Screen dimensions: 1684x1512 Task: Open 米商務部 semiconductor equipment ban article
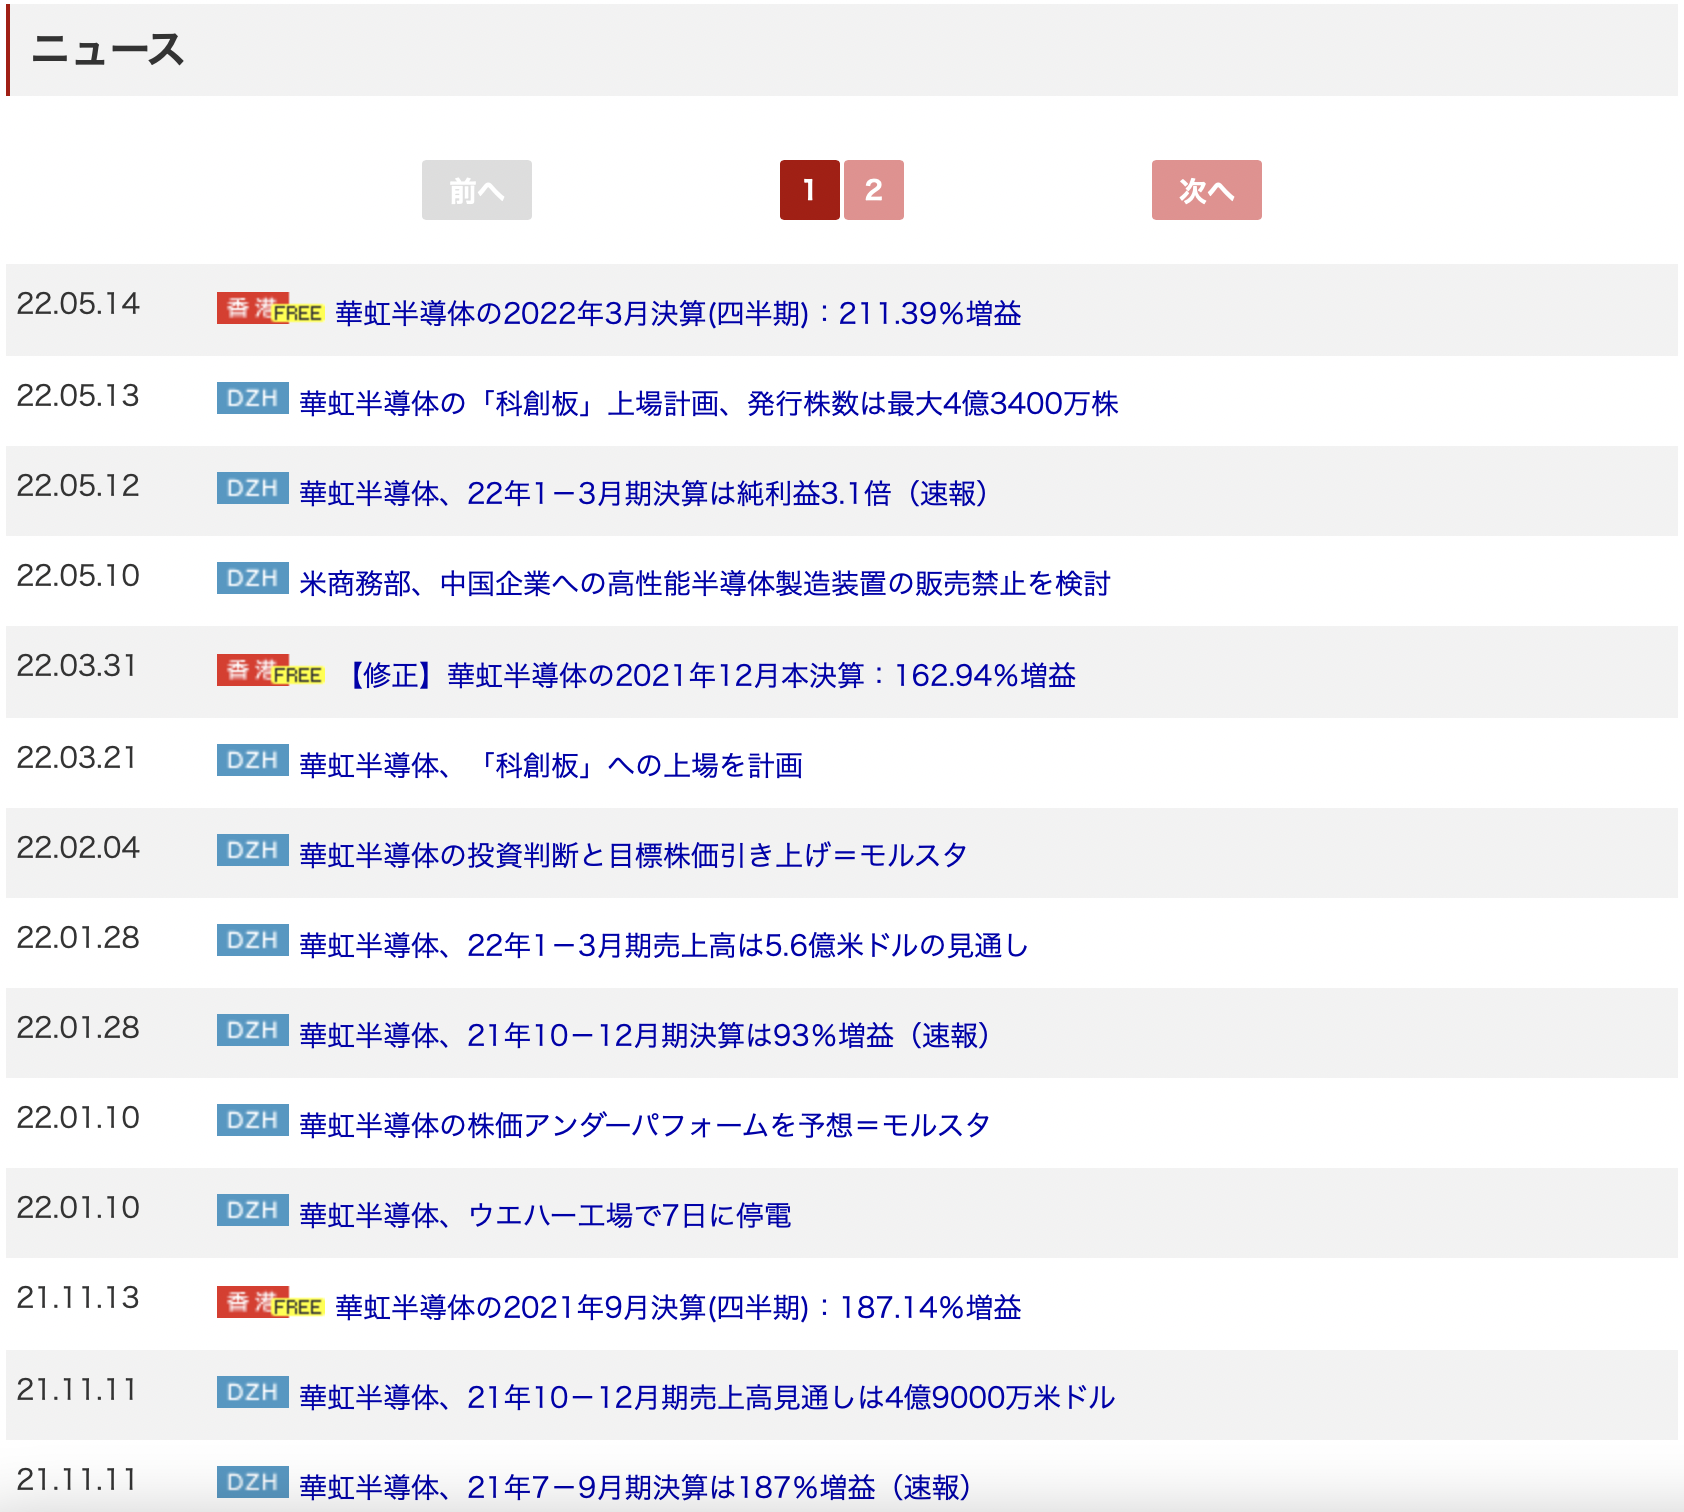coord(705,583)
